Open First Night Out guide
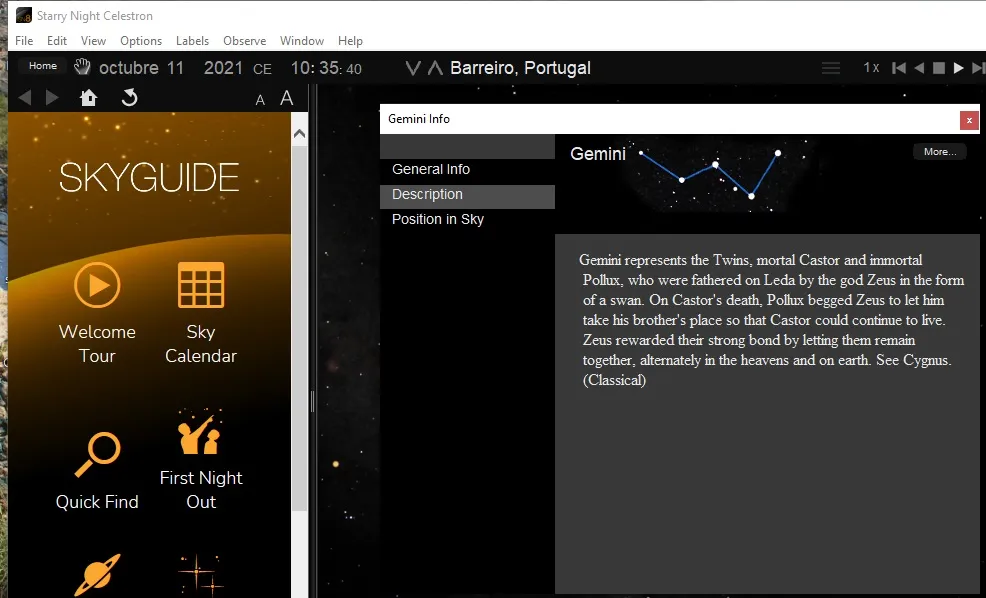The height and width of the screenshot is (598, 986). click(x=201, y=460)
